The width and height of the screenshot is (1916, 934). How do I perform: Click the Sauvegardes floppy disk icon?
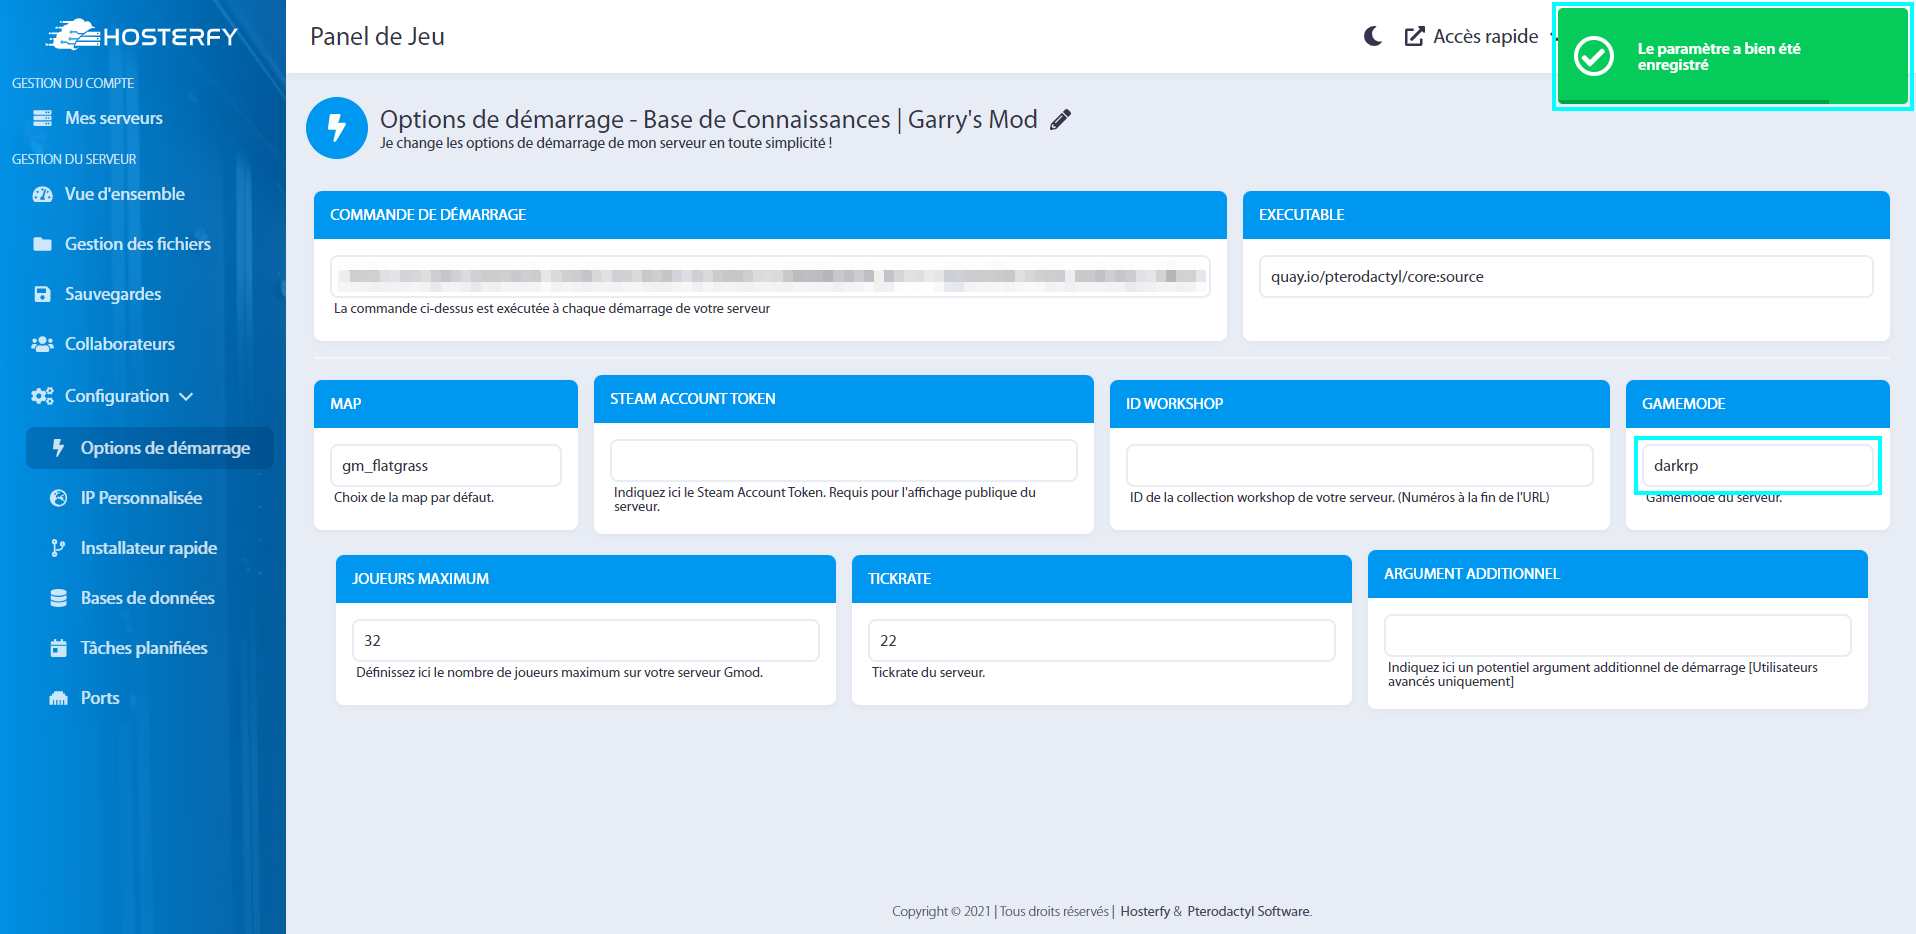tap(42, 294)
